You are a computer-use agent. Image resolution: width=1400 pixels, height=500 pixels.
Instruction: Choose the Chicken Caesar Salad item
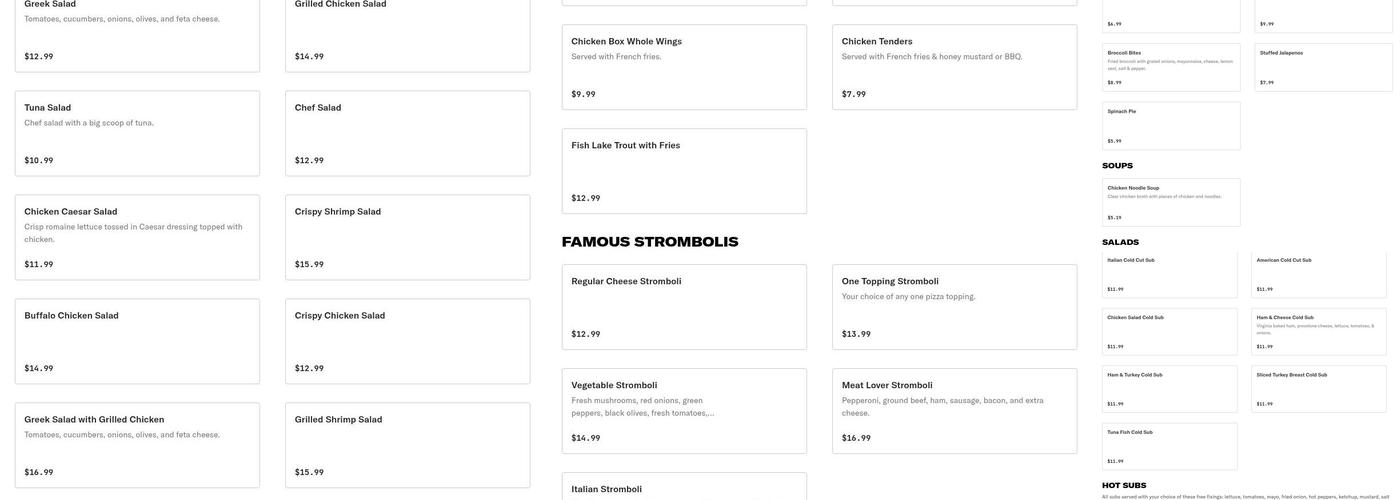pyautogui.click(x=137, y=238)
